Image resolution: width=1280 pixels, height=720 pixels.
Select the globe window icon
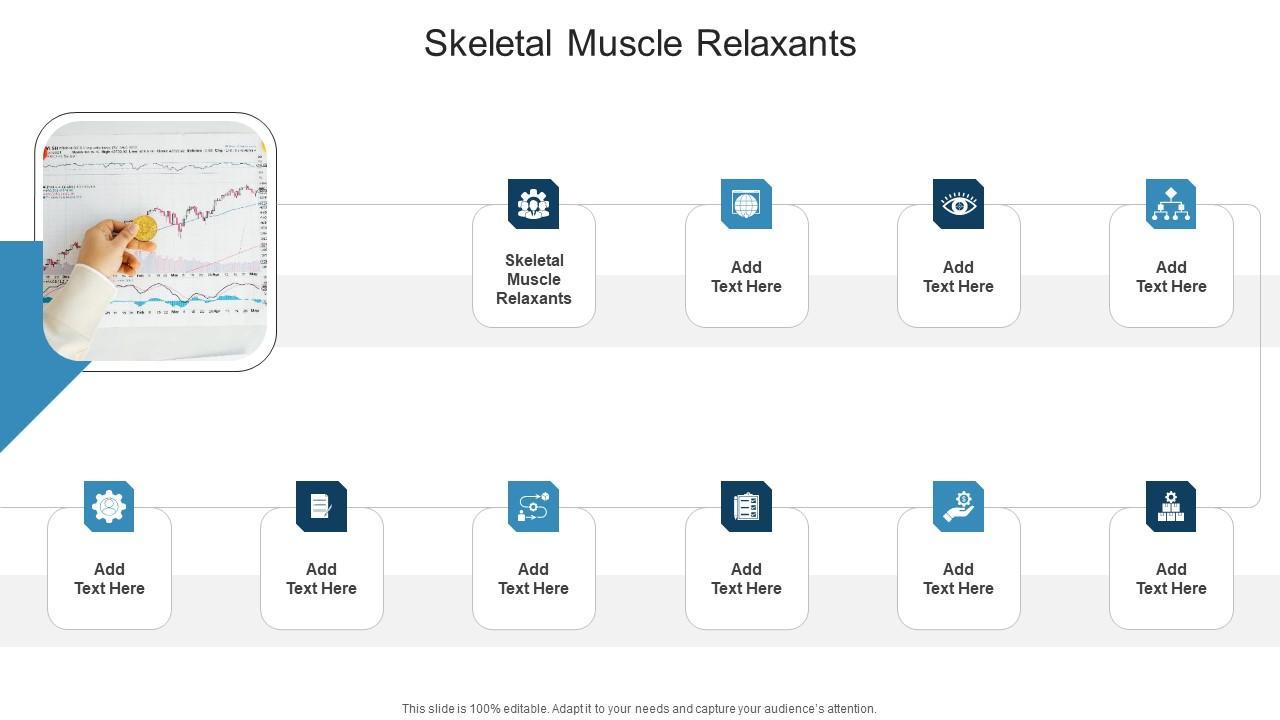746,204
